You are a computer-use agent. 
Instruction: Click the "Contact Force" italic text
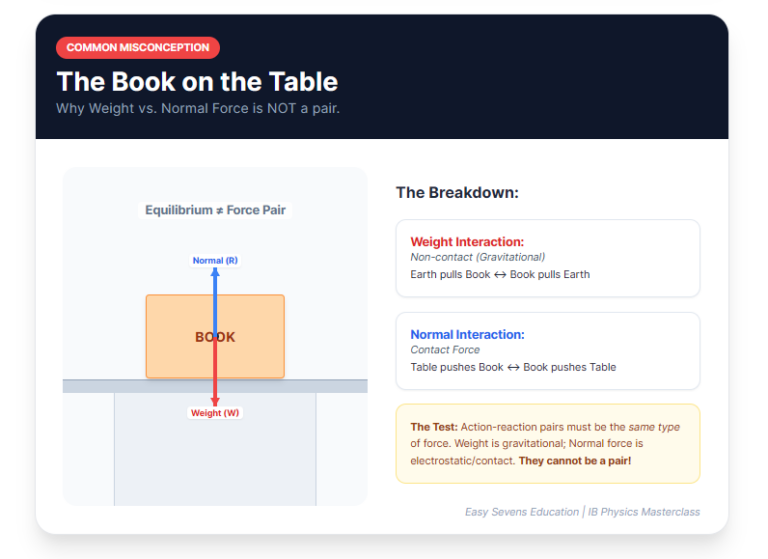445,350
